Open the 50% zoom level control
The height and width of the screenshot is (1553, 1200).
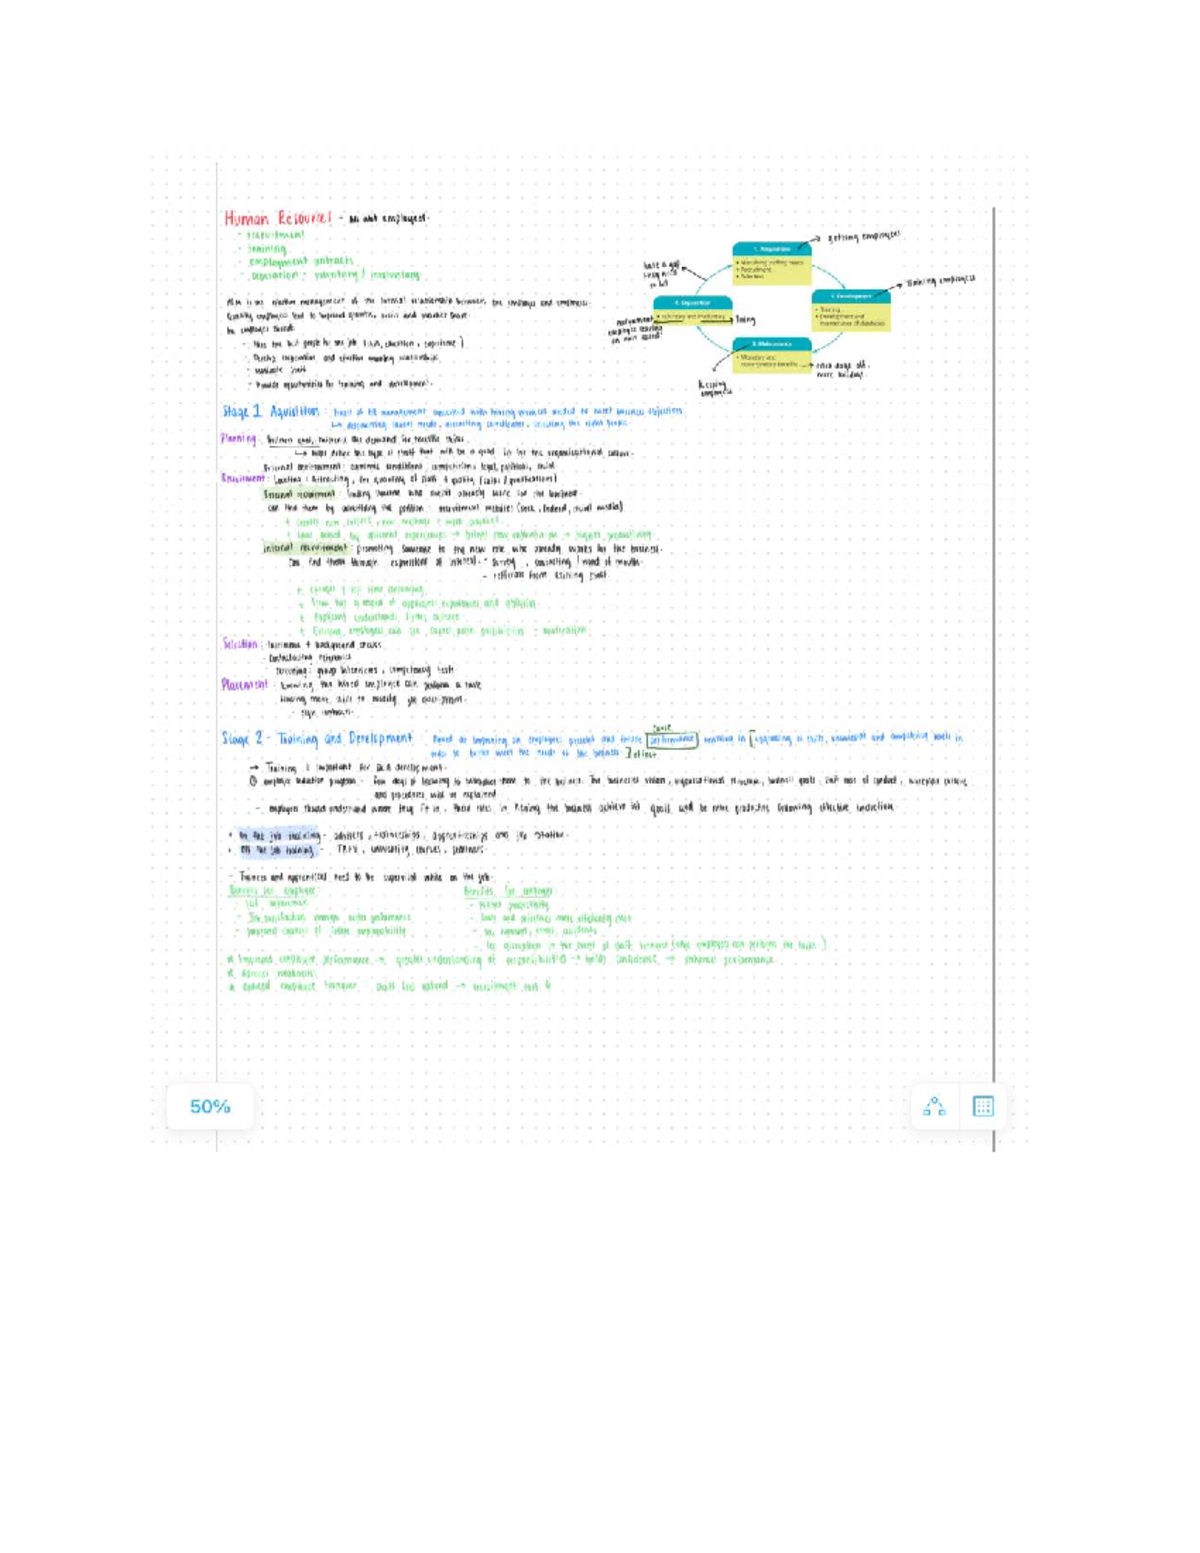(210, 1106)
